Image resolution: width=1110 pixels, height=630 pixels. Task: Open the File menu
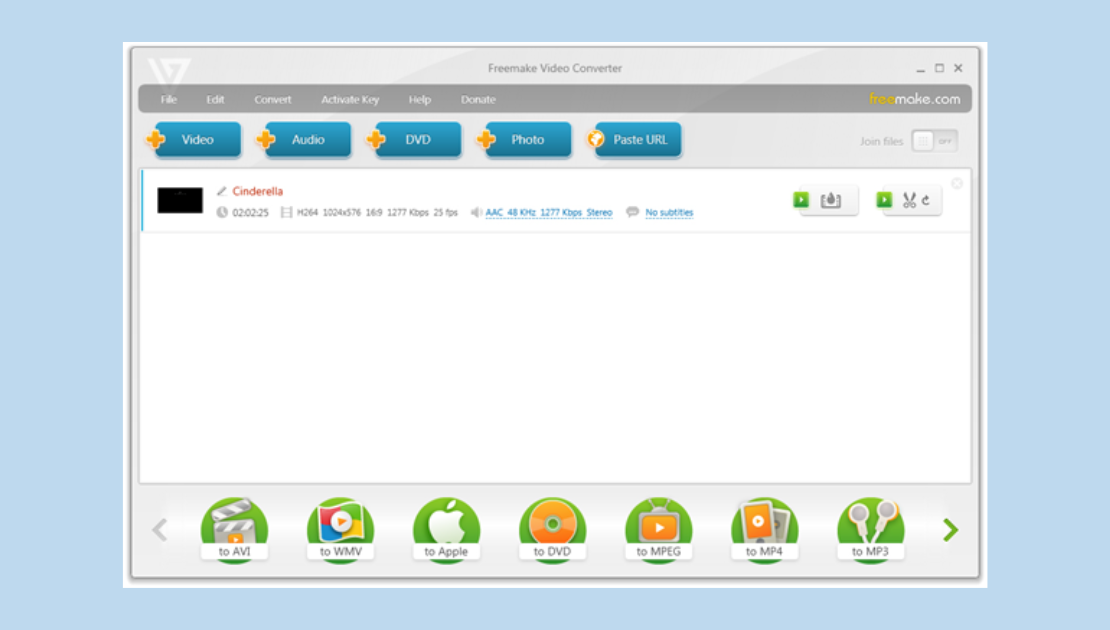(x=168, y=100)
